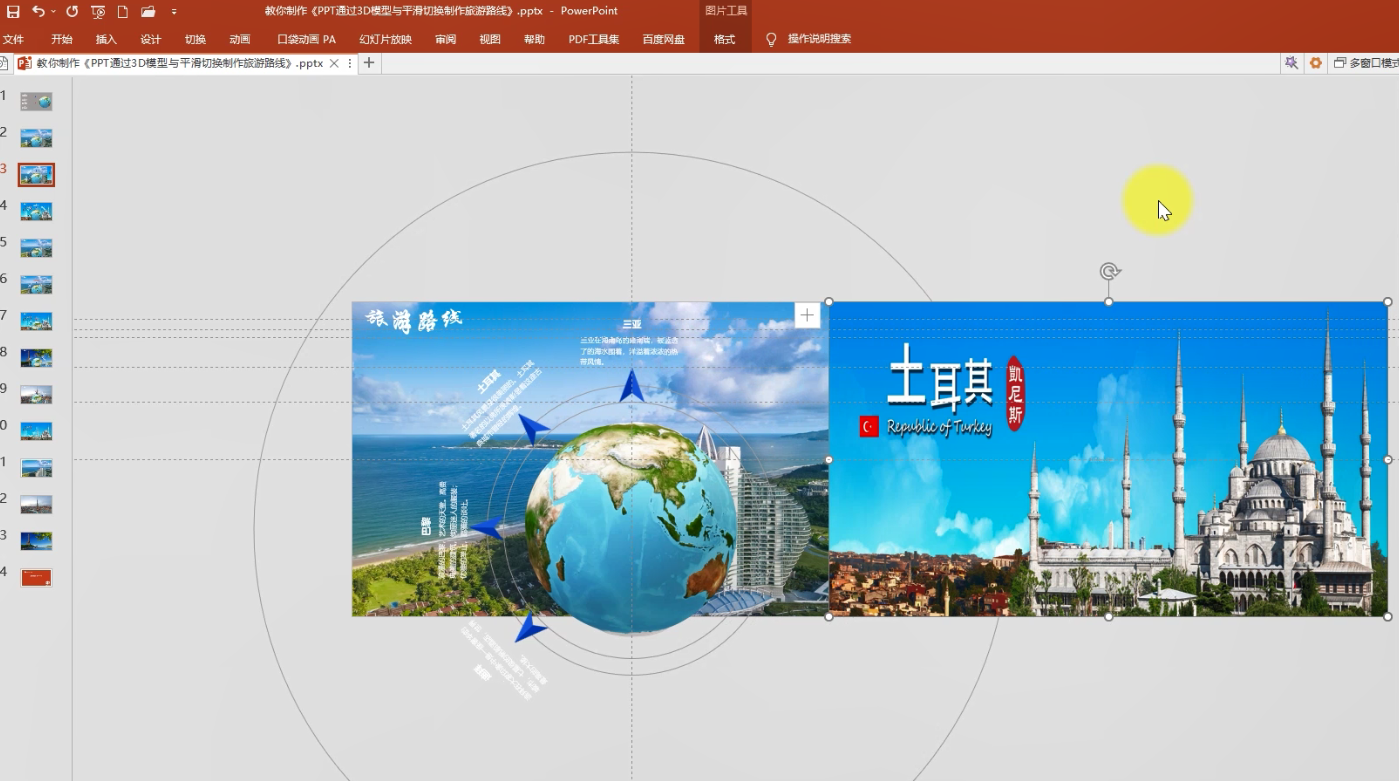Image resolution: width=1399 pixels, height=781 pixels.
Task: Open the orange gear settings icon
Action: click(1316, 62)
